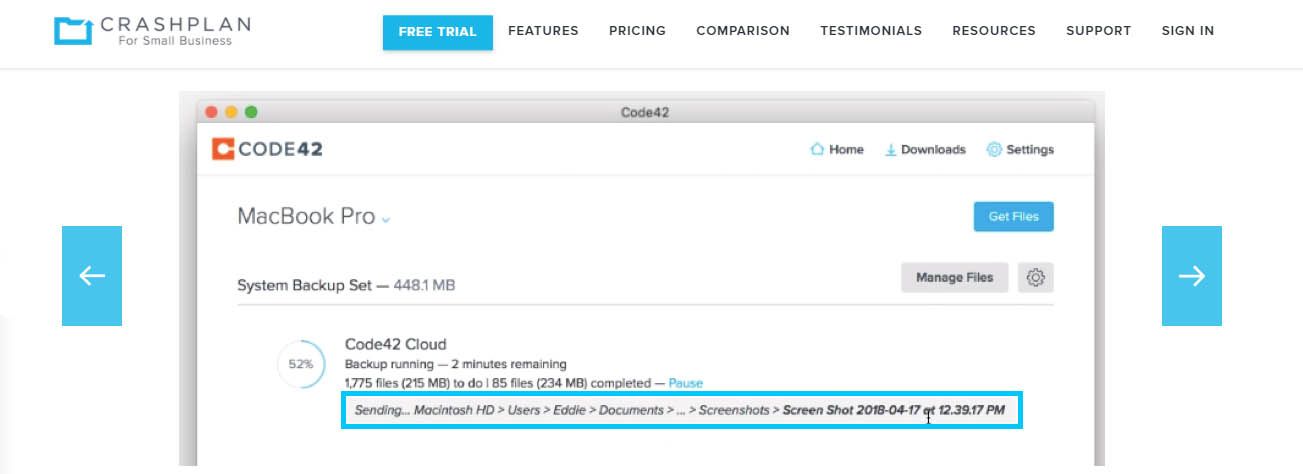This screenshot has width=1303, height=474.
Task: Click the Free Trial button
Action: (x=438, y=32)
